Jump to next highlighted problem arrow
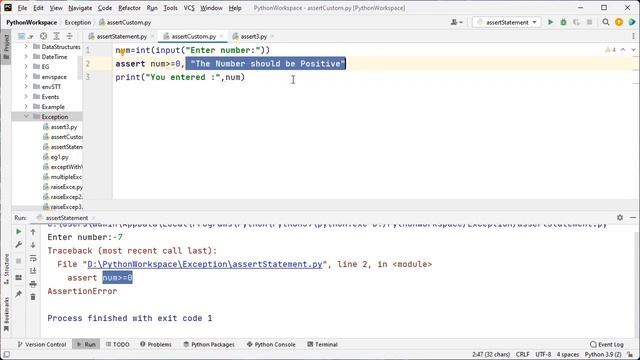Image resolution: width=640 pixels, height=360 pixels. [x=633, y=50]
